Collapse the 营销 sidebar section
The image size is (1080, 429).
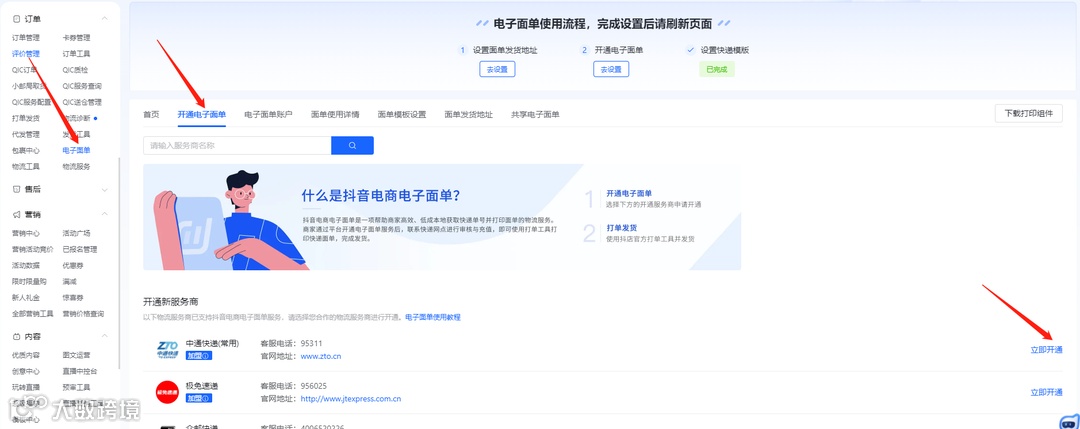pos(105,215)
